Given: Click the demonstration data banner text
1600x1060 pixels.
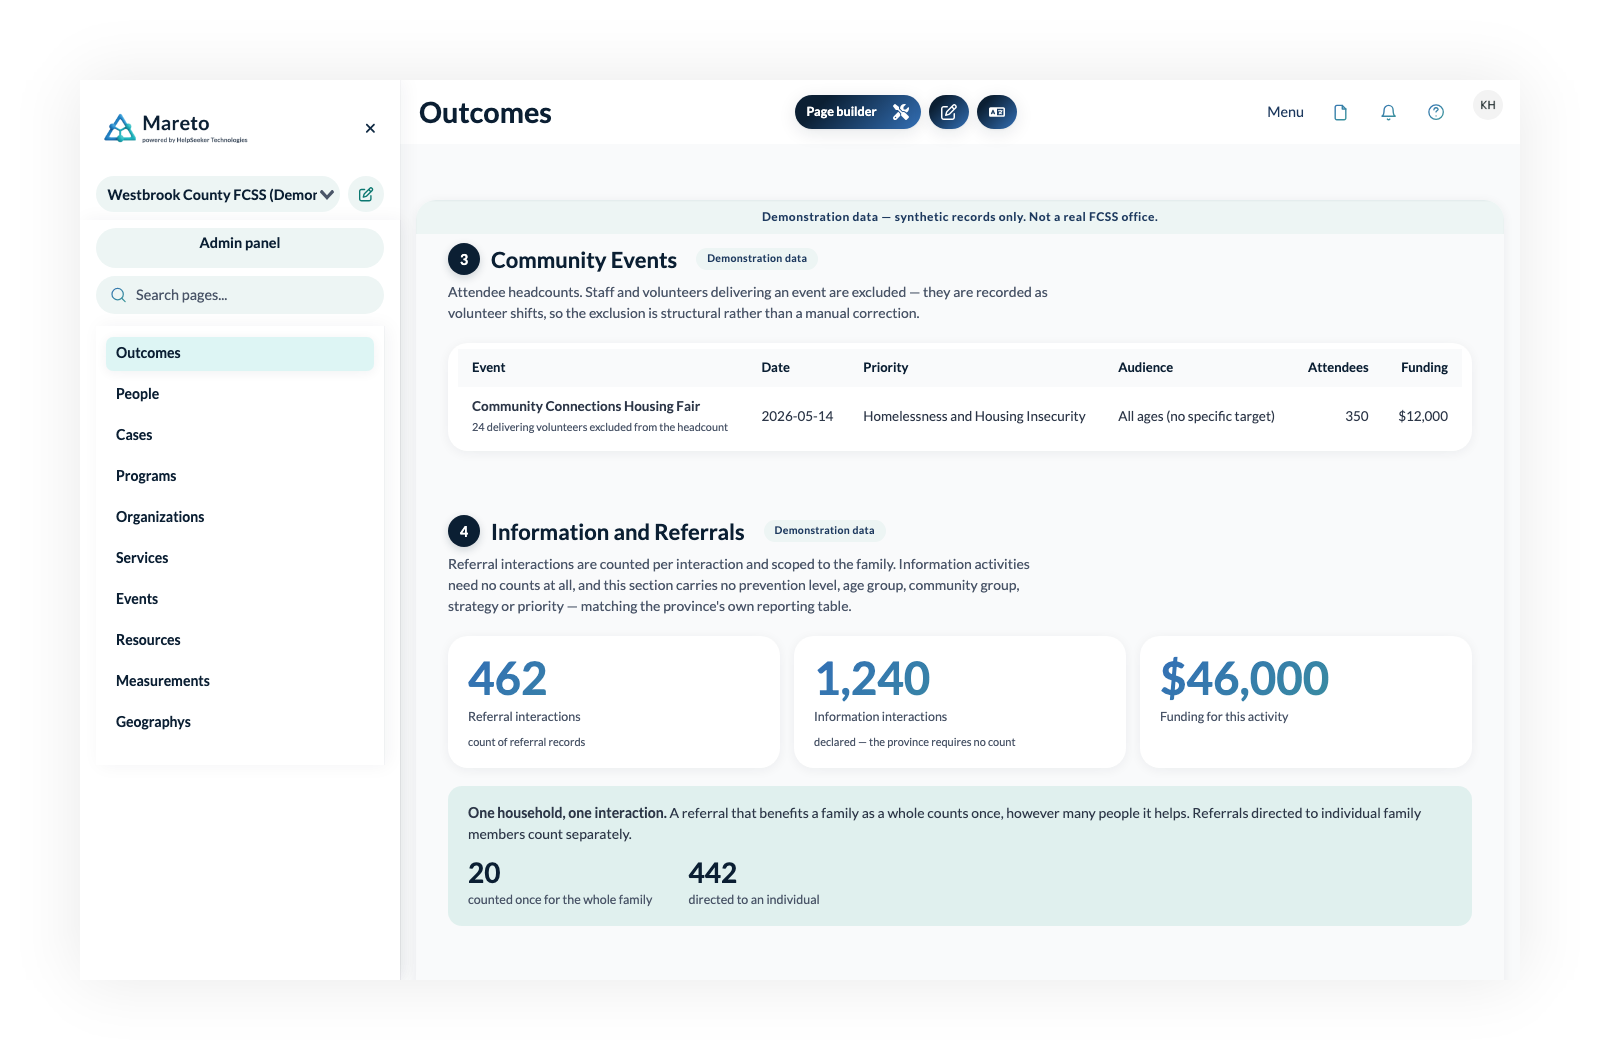Looking at the screenshot, I should tap(960, 217).
